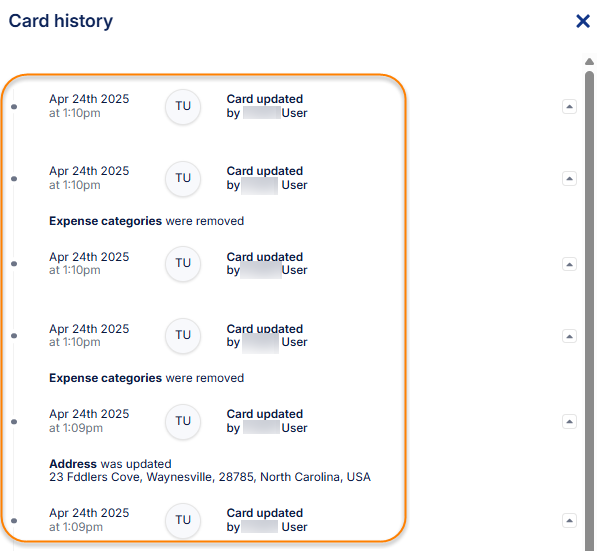Image resolution: width=606 pixels, height=551 pixels.
Task: Click TU avatar of second history entry
Action: pyautogui.click(x=183, y=178)
